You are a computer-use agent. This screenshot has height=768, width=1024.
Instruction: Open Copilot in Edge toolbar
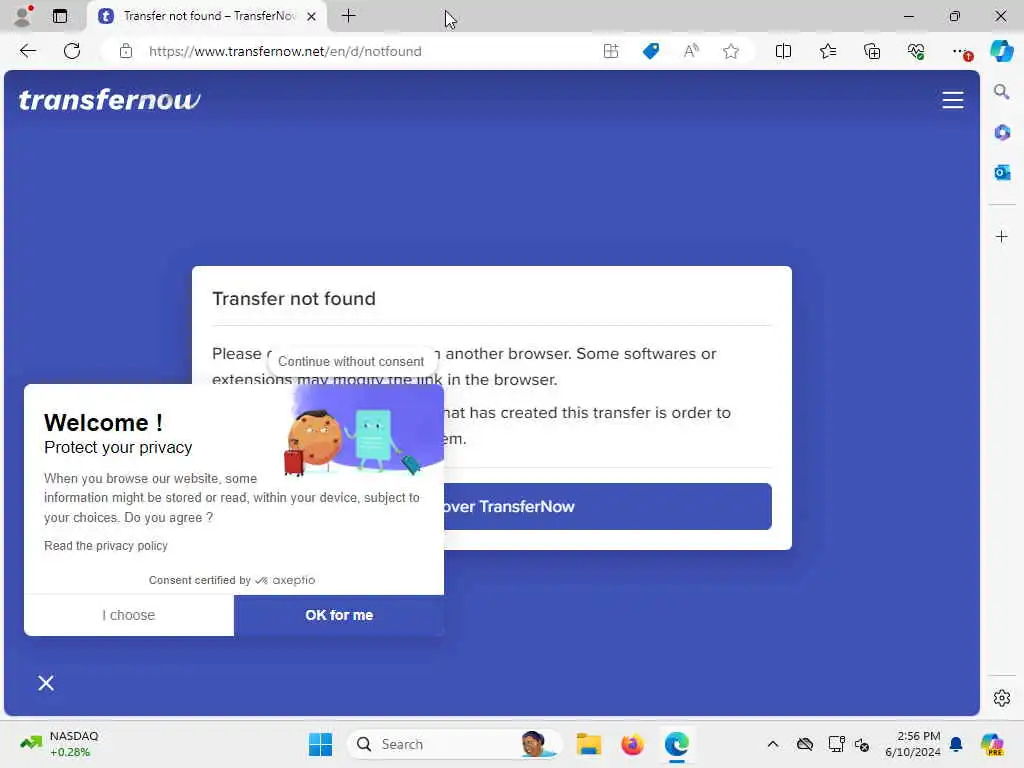pos(1001,51)
